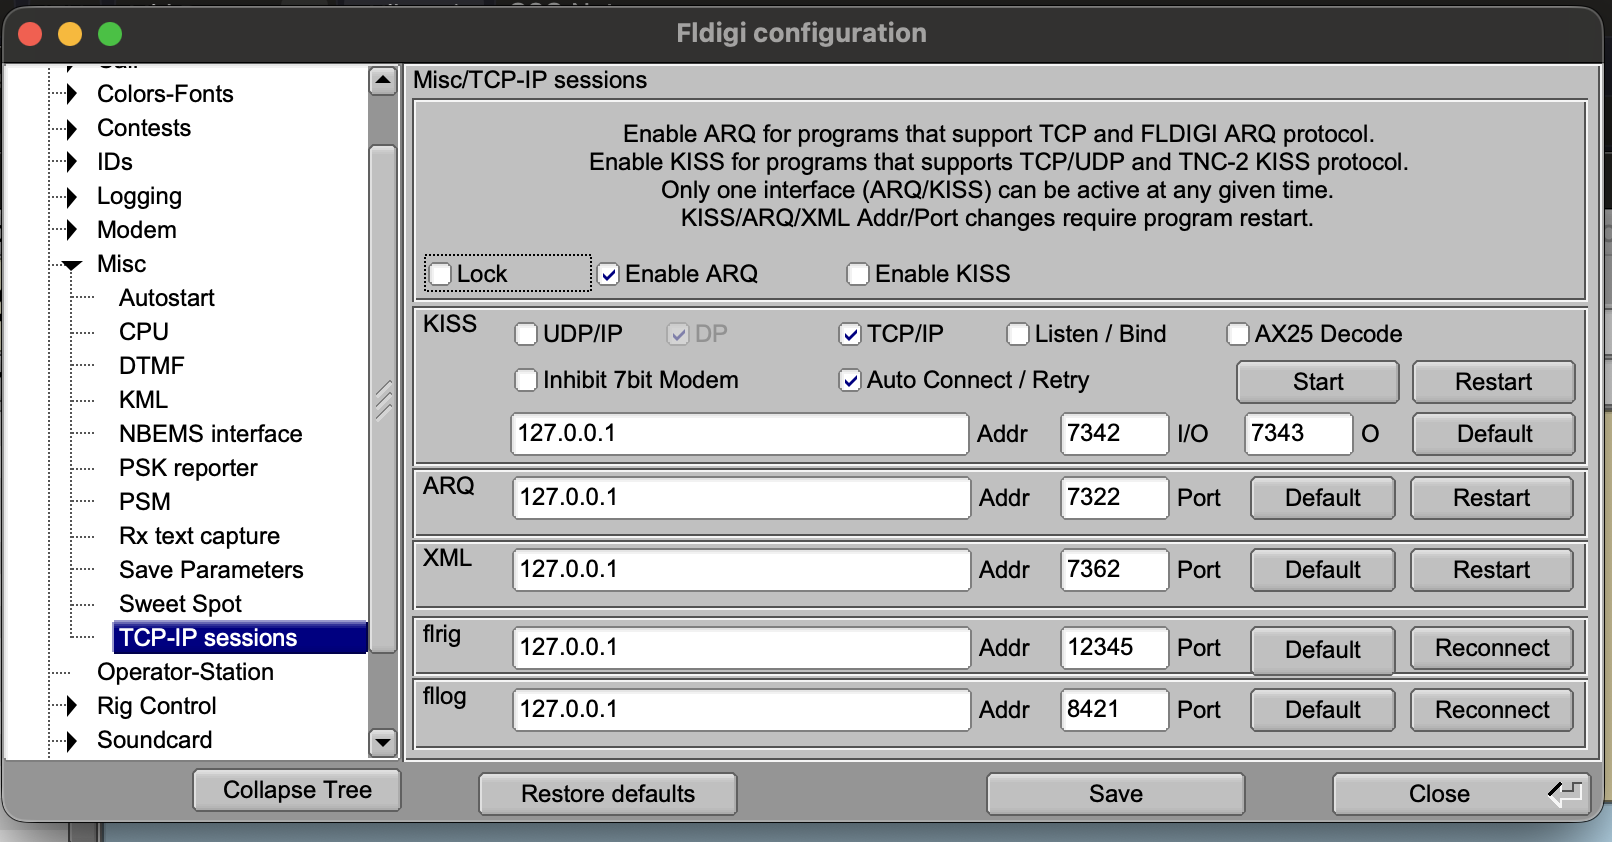Open the DTMF settings page

coord(152,366)
